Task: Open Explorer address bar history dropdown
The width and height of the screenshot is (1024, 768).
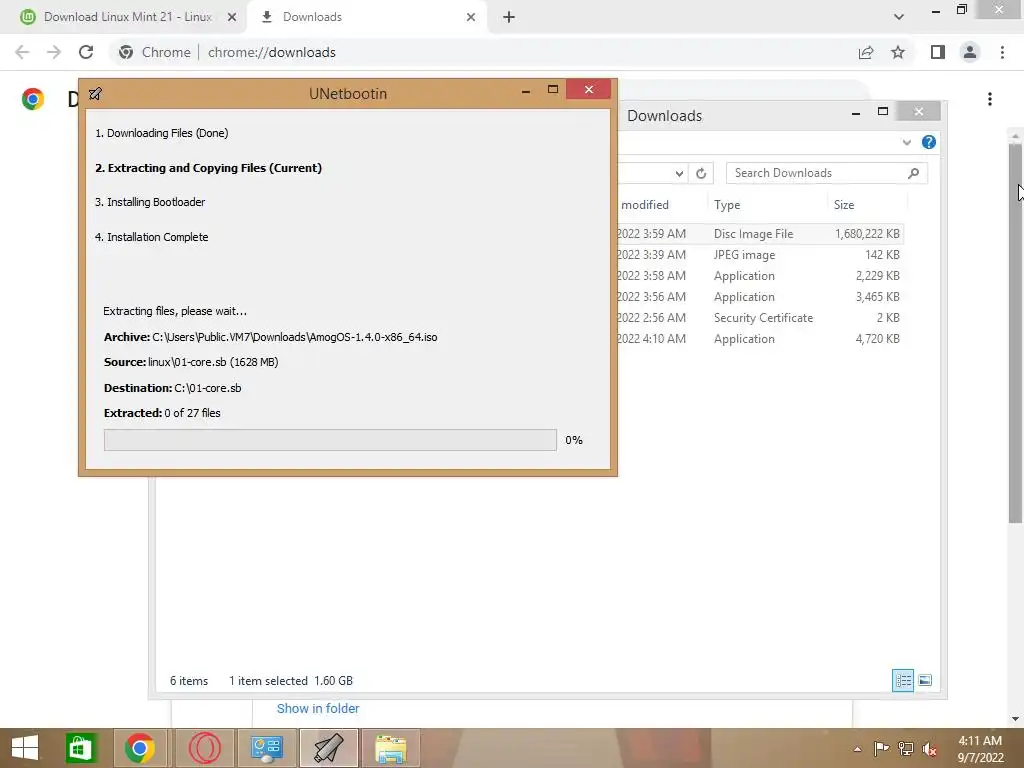Action: click(x=679, y=173)
